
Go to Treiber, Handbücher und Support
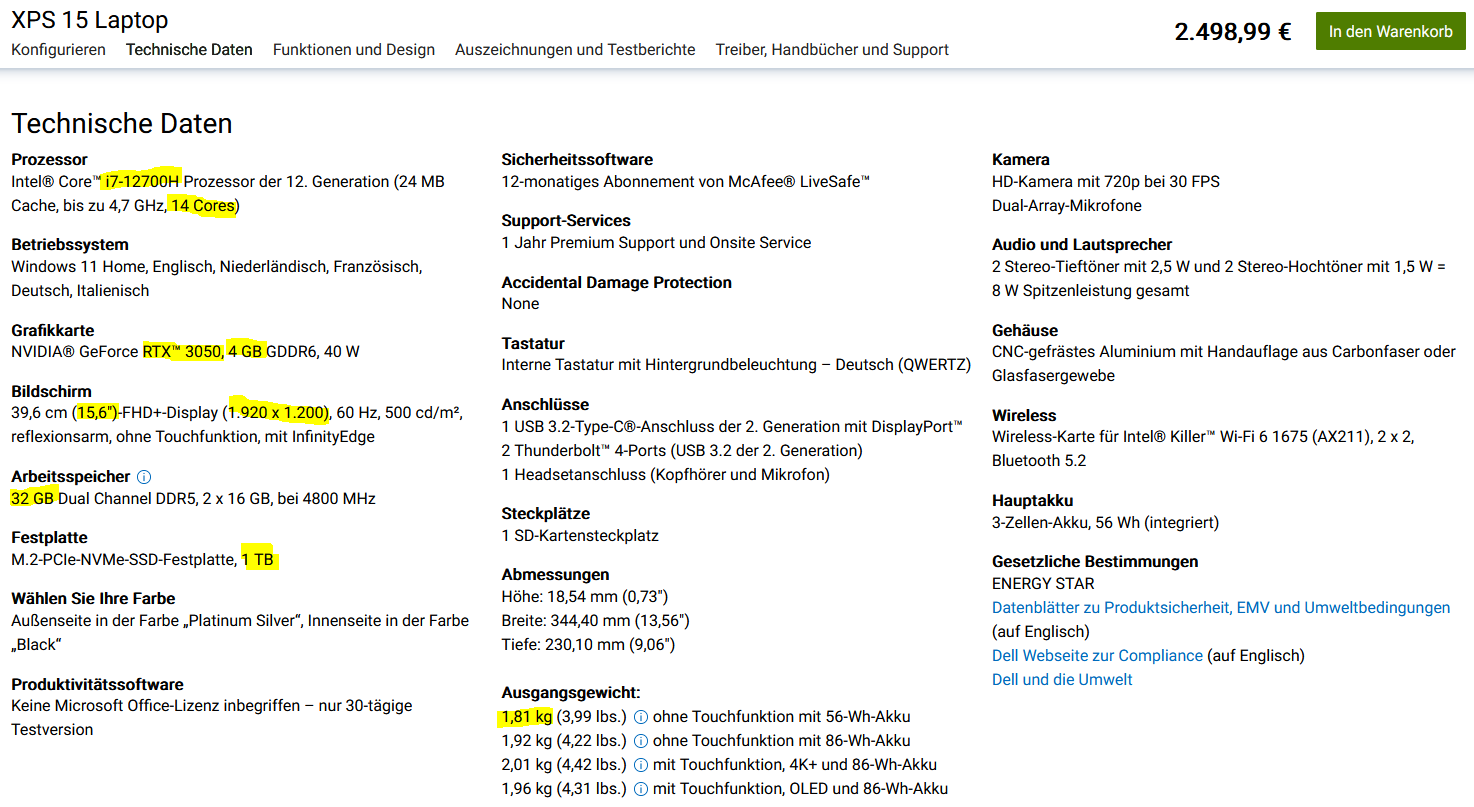(832, 49)
